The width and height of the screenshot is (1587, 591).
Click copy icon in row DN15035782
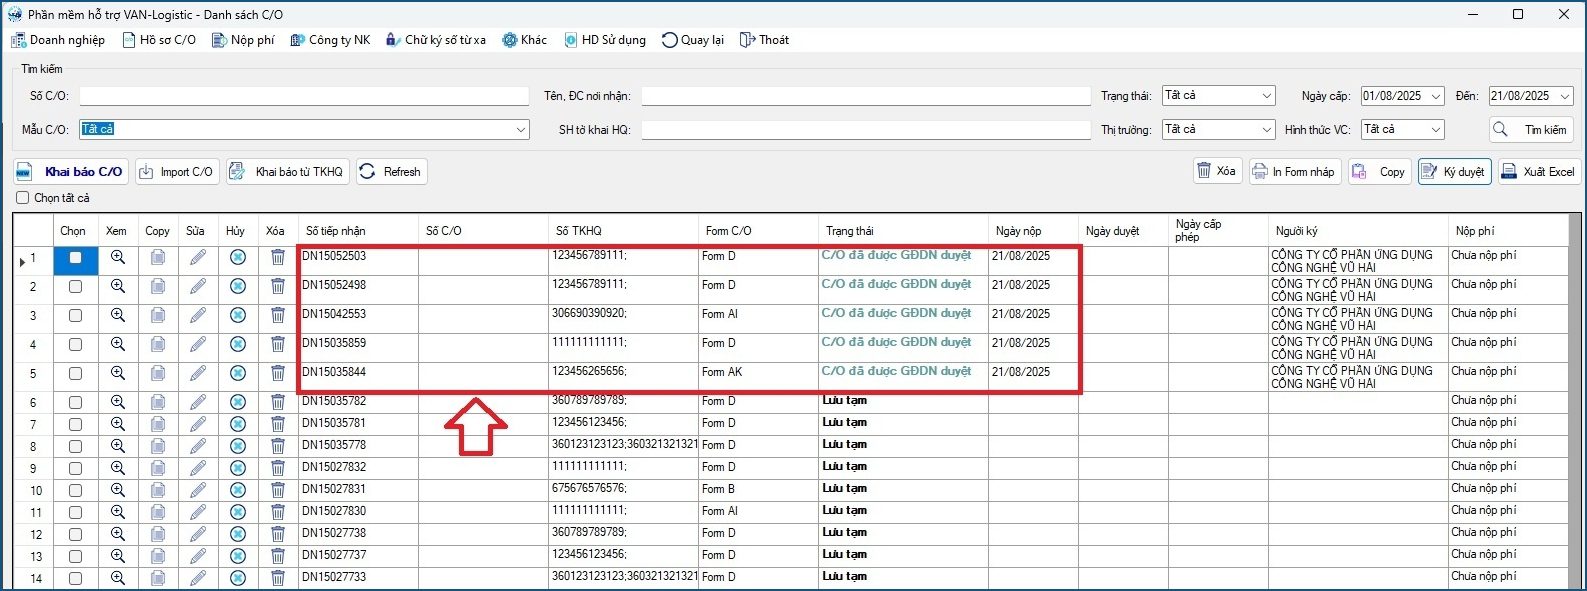point(158,403)
